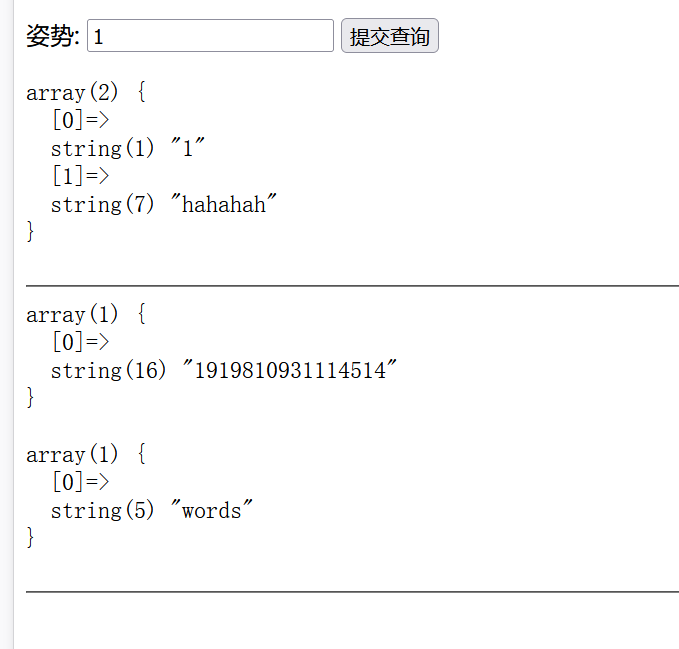Click the closing brace of first array

coord(30,231)
